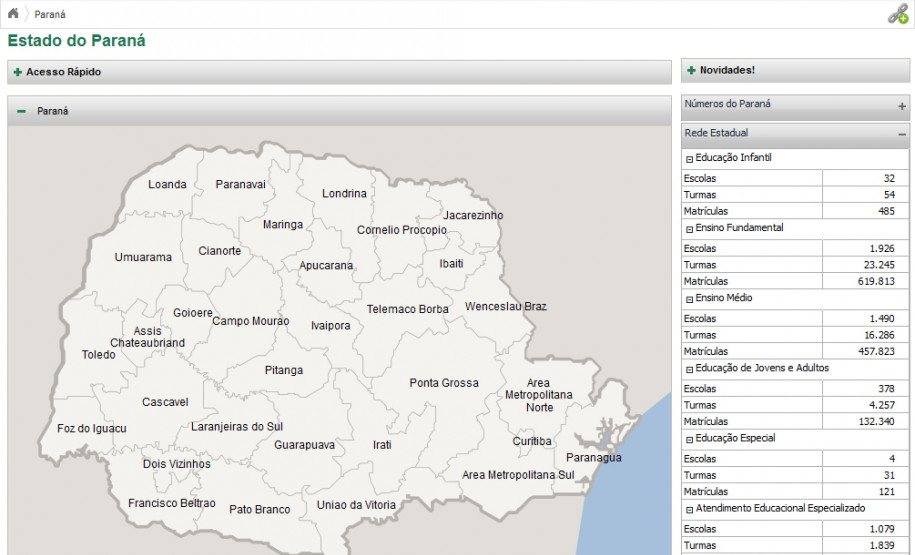Select Londrina region on the map
915x555 pixels.
pyautogui.click(x=344, y=193)
